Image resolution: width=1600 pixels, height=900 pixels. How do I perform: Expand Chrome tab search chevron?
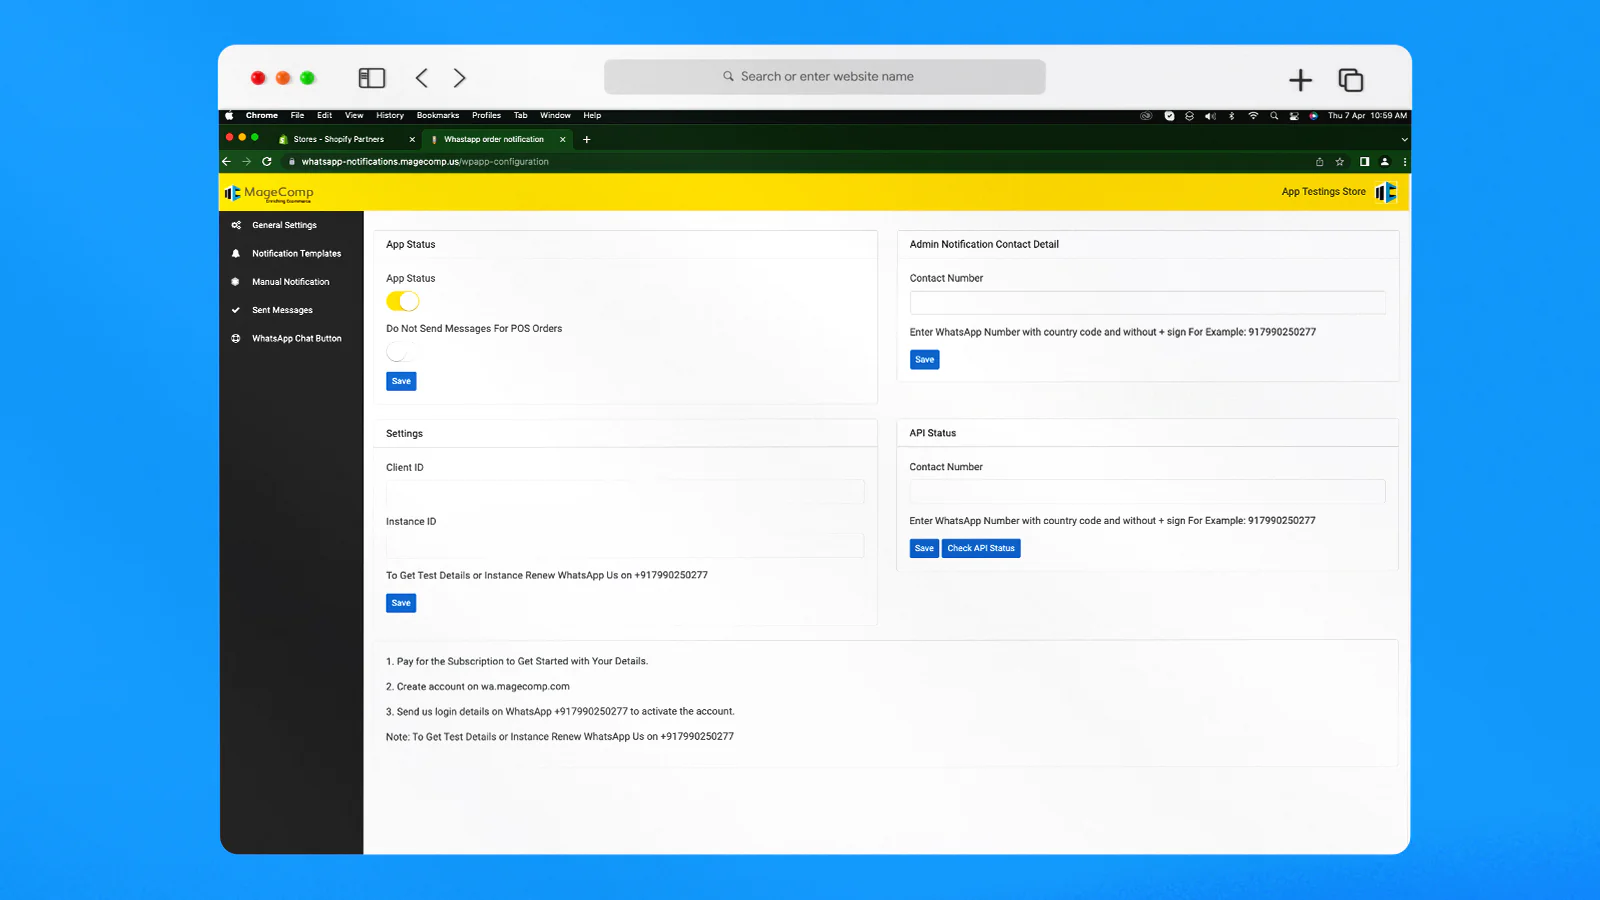point(1404,140)
